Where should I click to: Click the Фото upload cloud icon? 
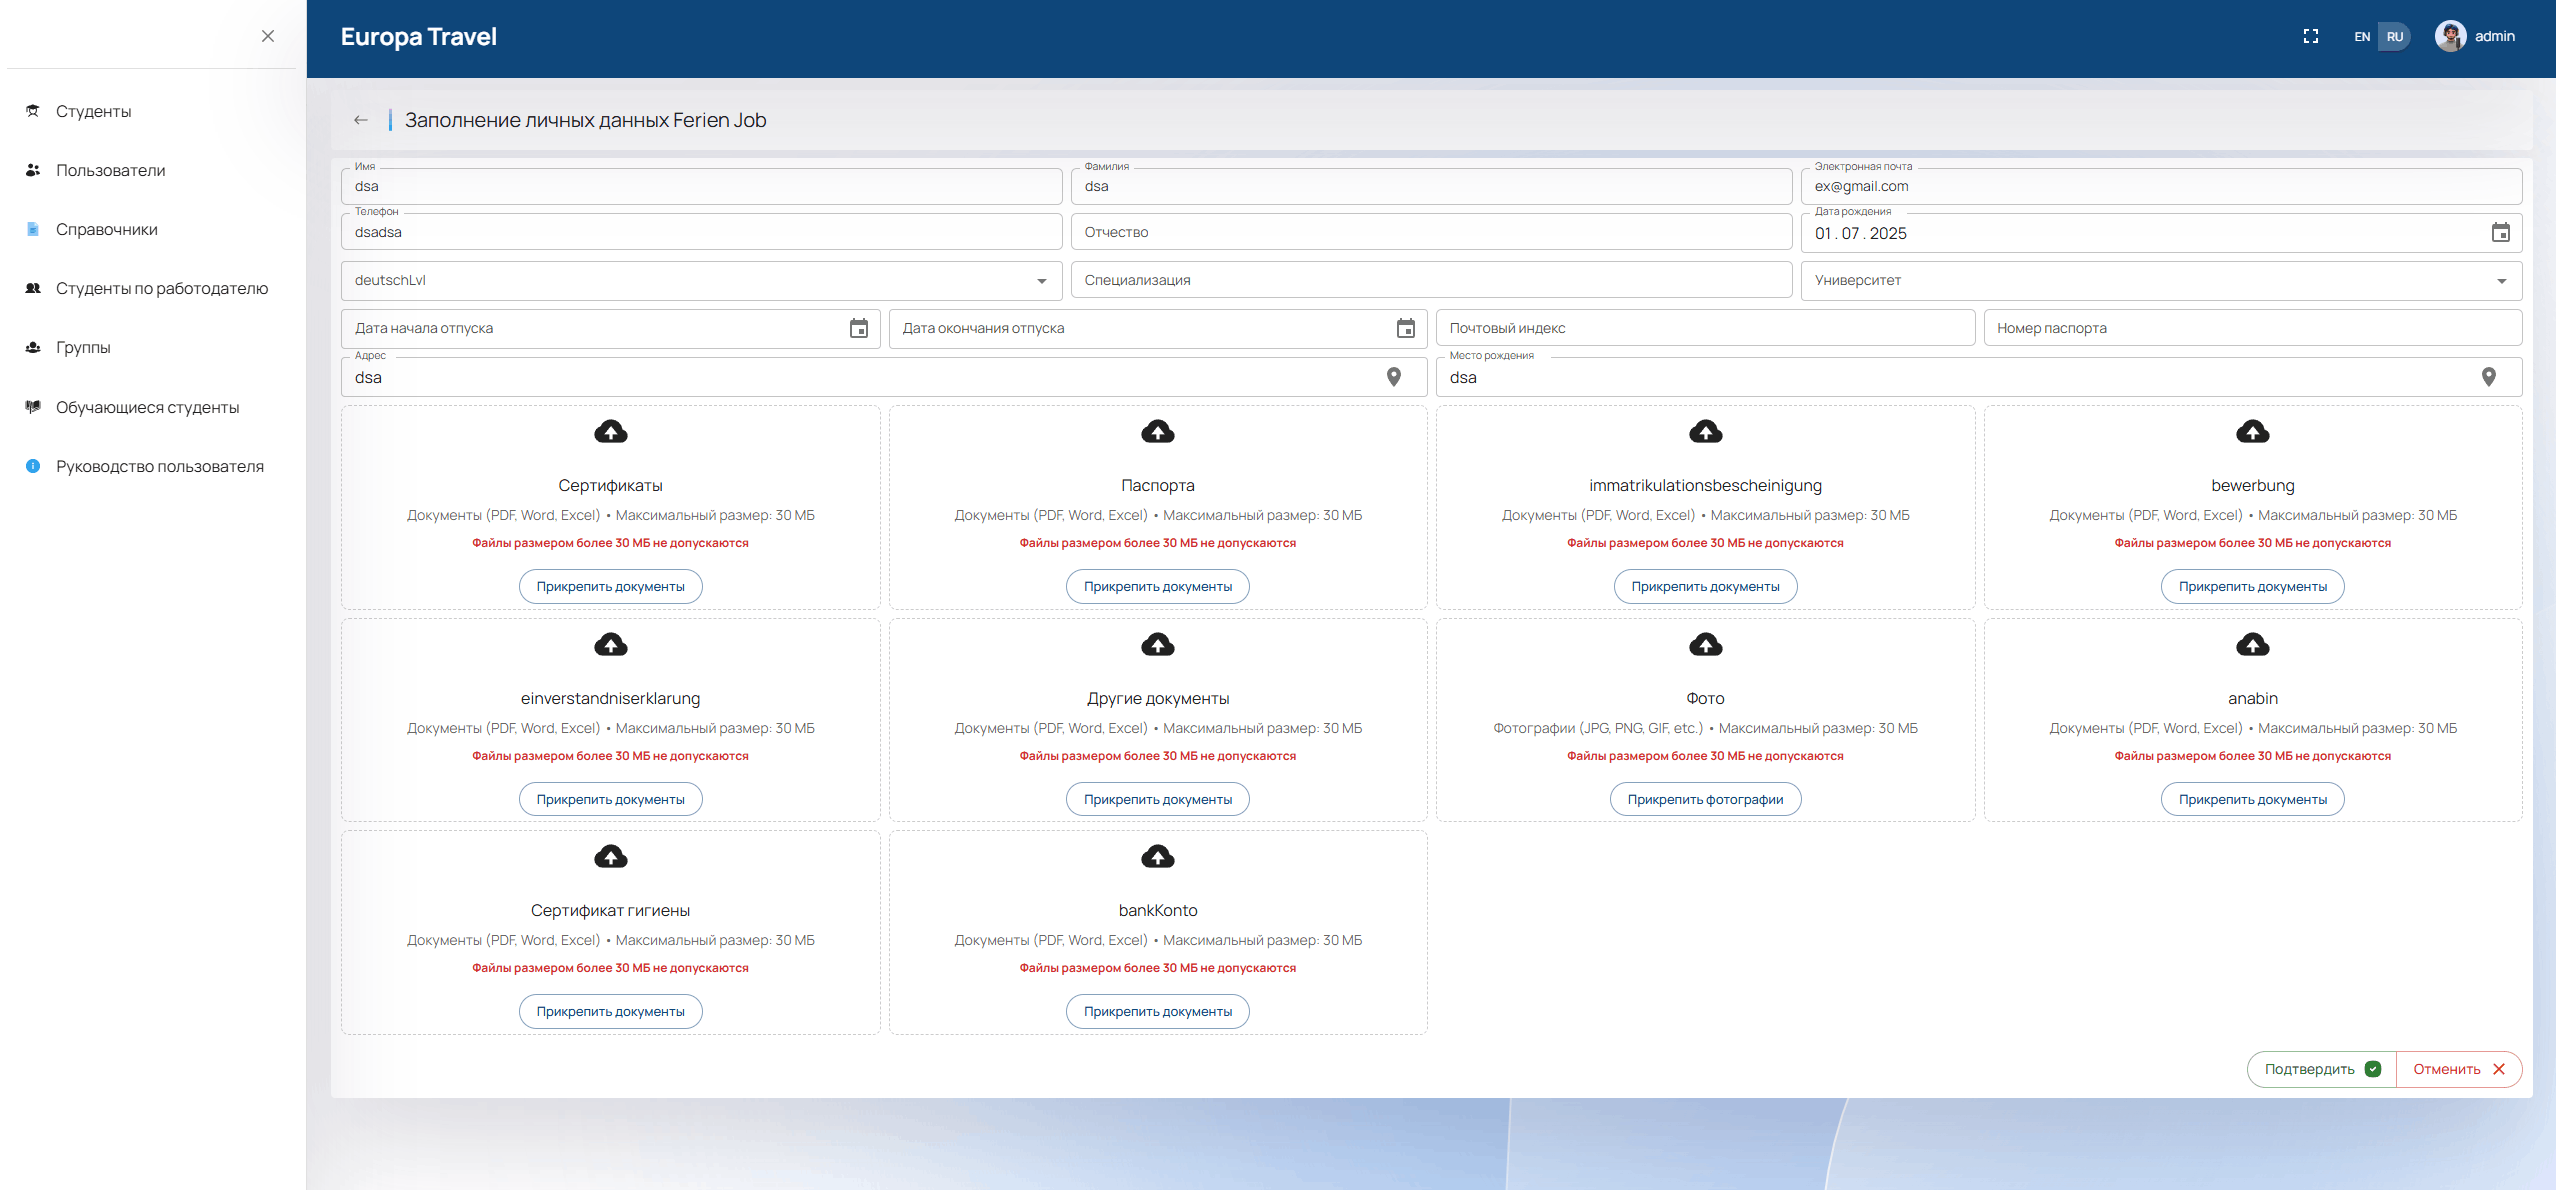pos(1705,645)
